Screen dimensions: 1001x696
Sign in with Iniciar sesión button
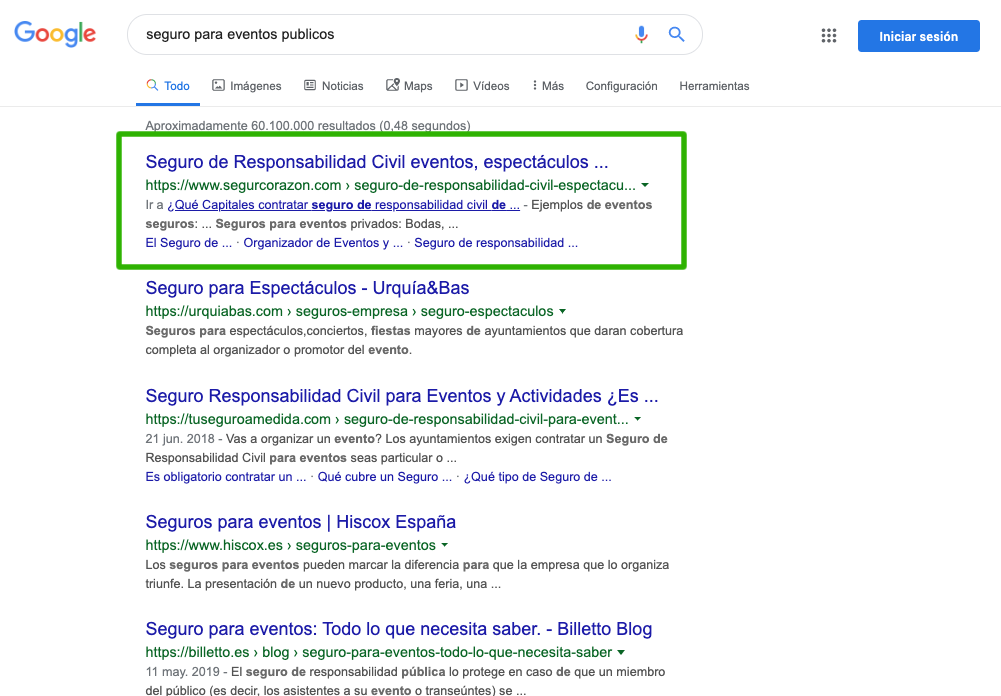(919, 36)
